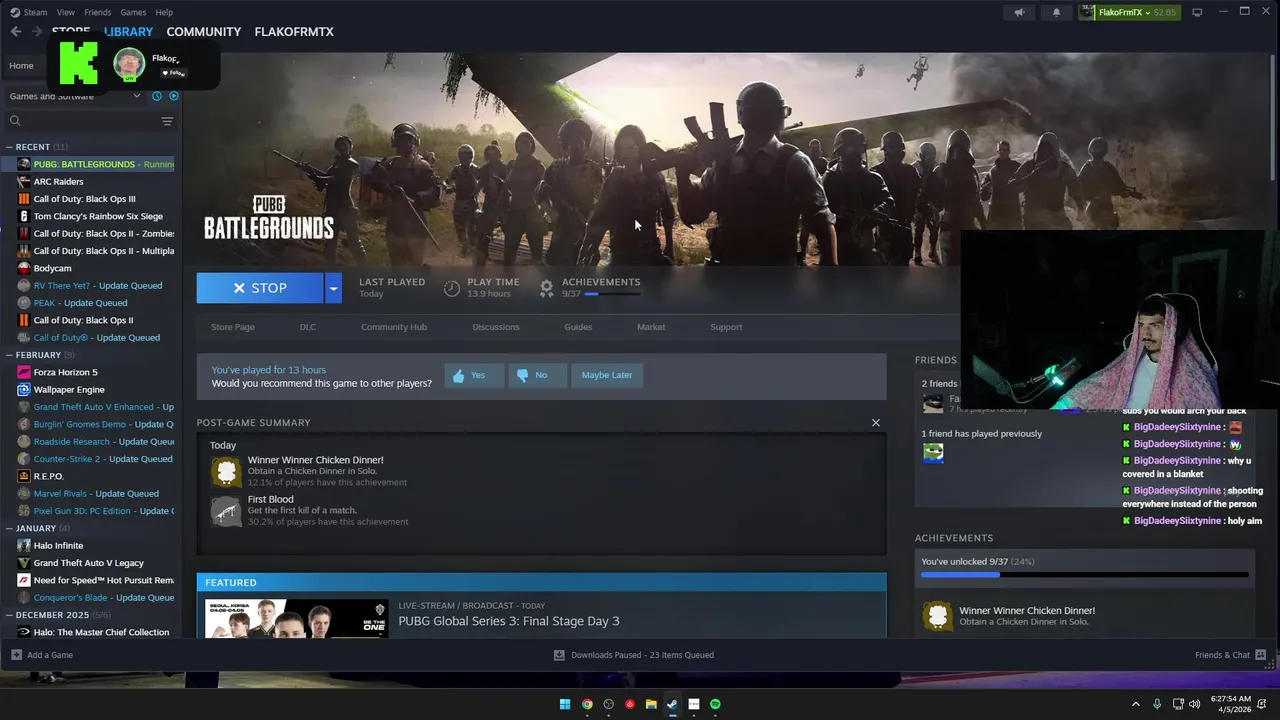Viewport: 1280px width, 720px height.
Task: Open the Games menu
Action: 133,12
